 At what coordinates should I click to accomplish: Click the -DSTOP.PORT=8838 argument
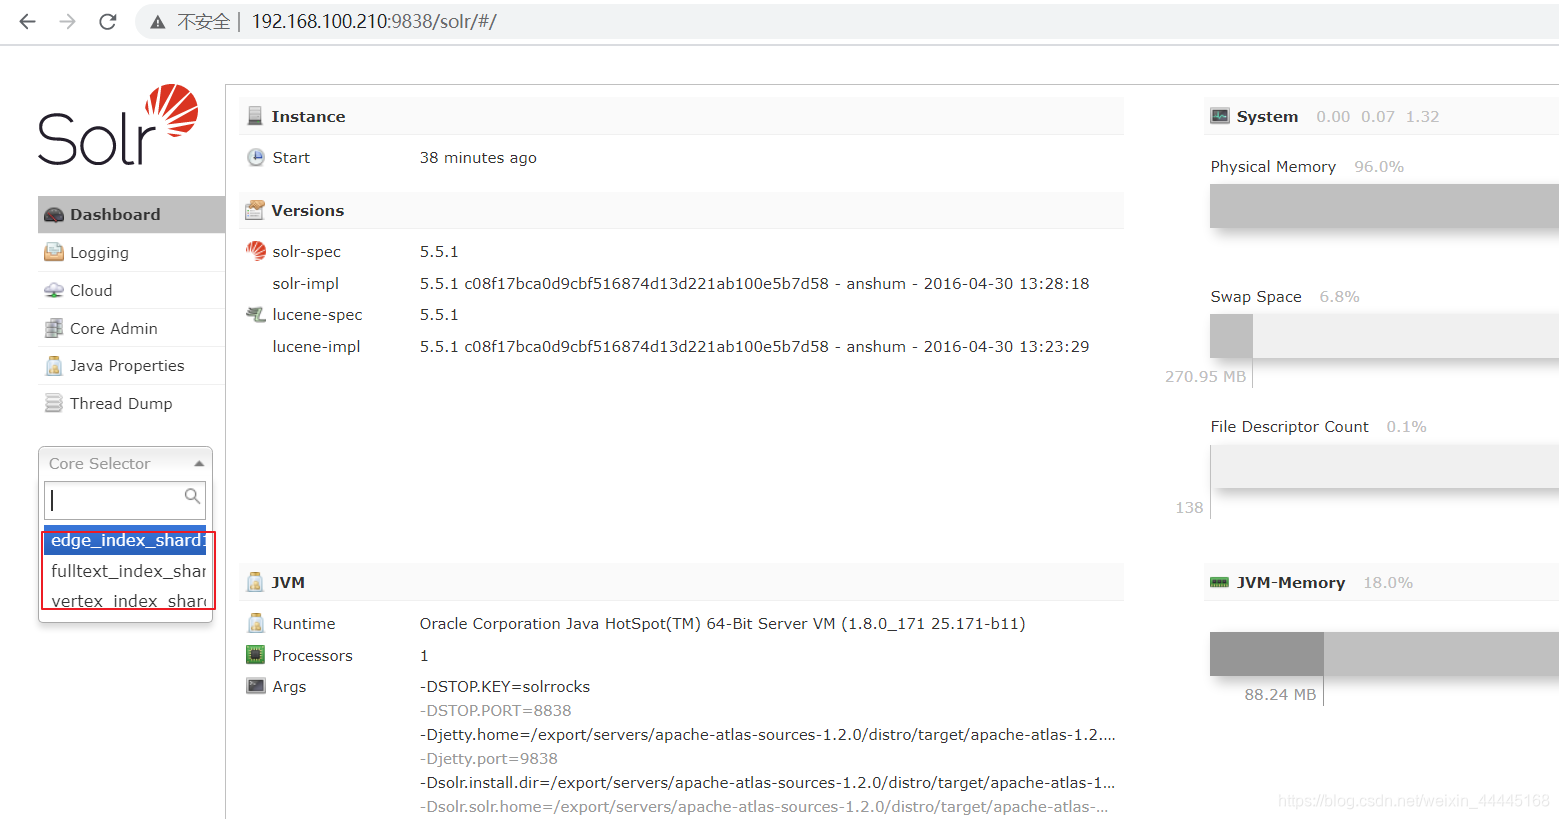click(x=495, y=710)
